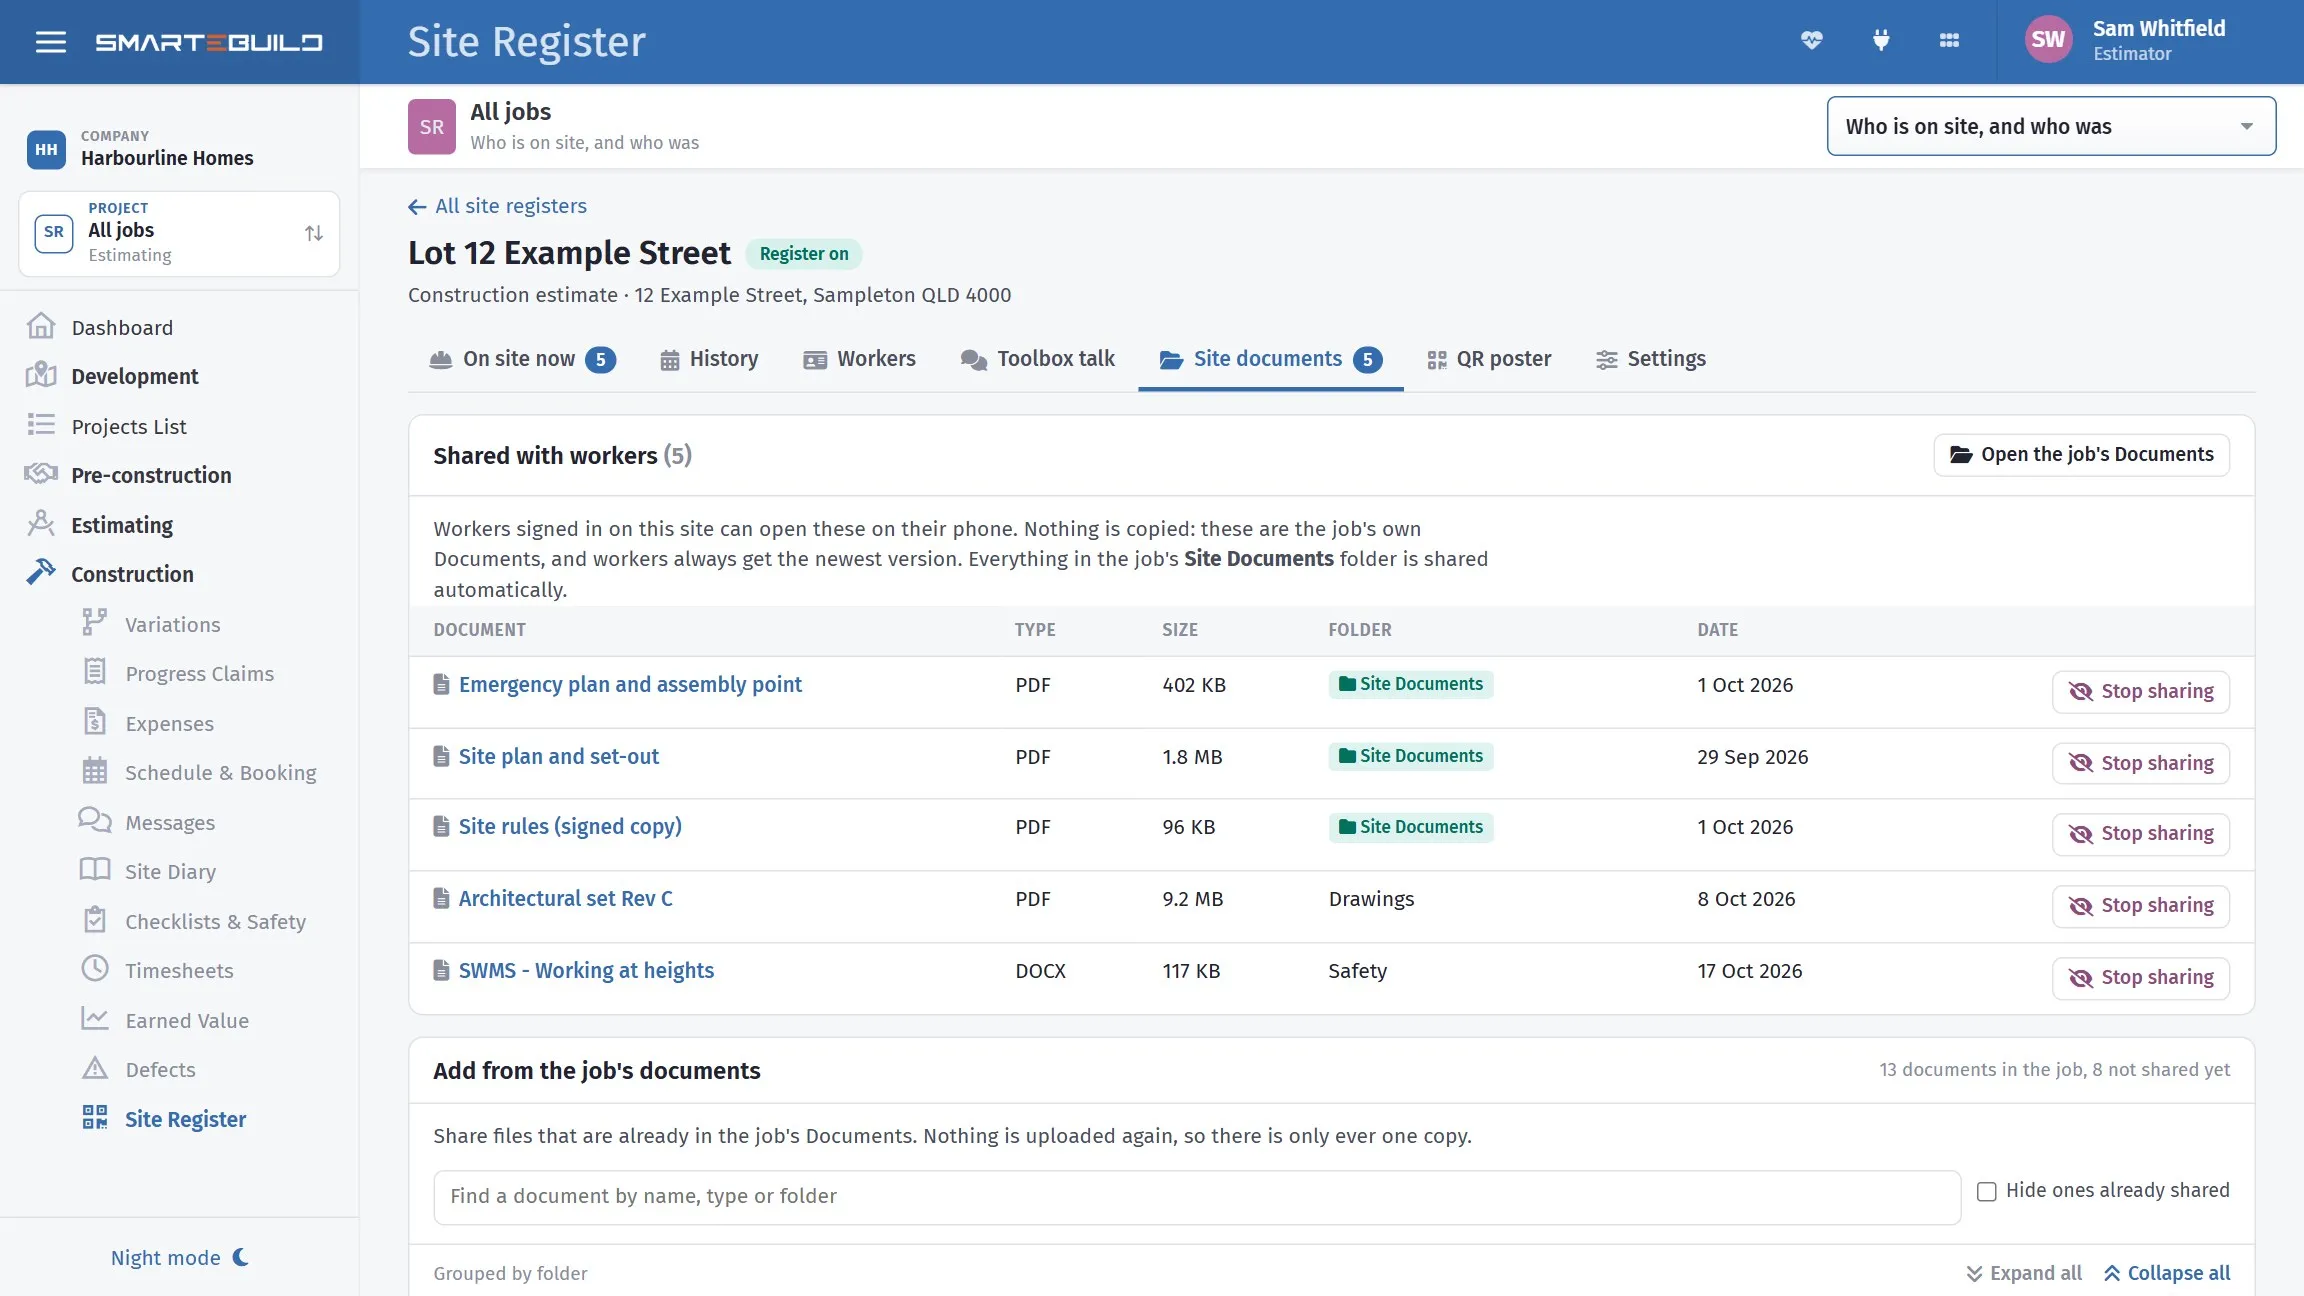Go back to All site registers
The width and height of the screenshot is (2304, 1296).
(497, 206)
